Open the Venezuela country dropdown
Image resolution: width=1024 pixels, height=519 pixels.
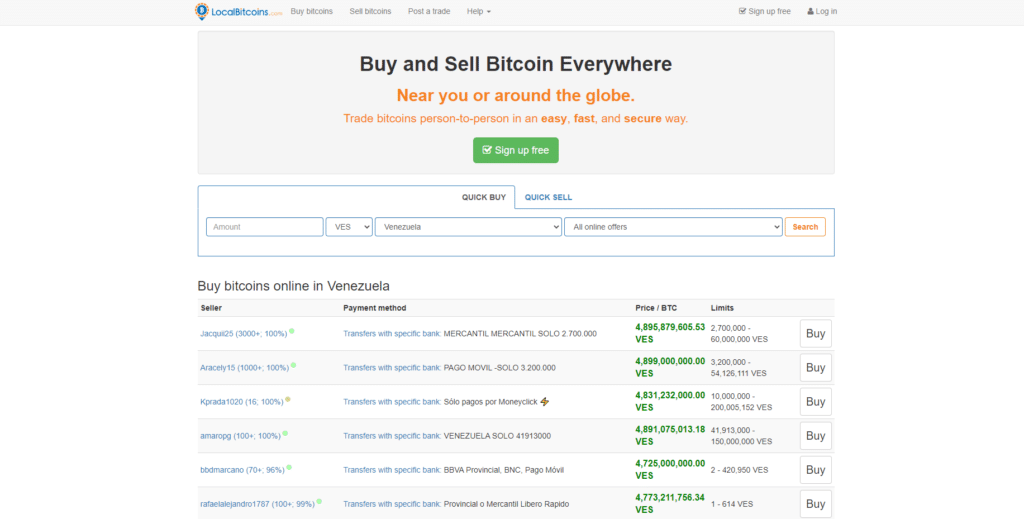(x=468, y=227)
